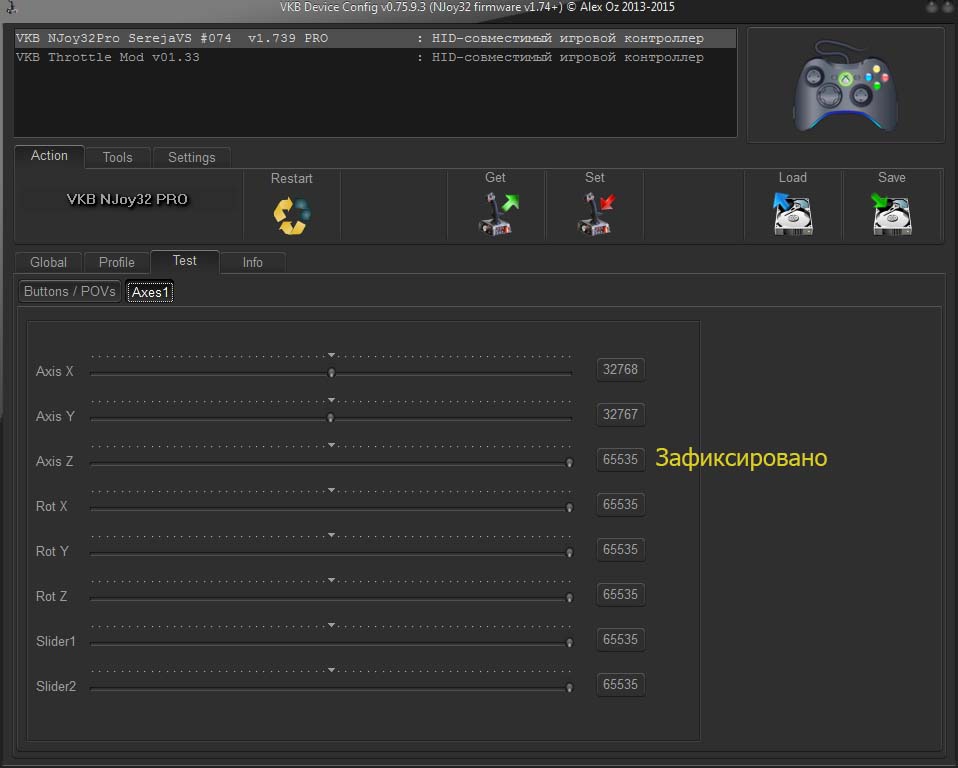Click the Rot X value field
The width and height of the screenshot is (958, 768).
620,505
